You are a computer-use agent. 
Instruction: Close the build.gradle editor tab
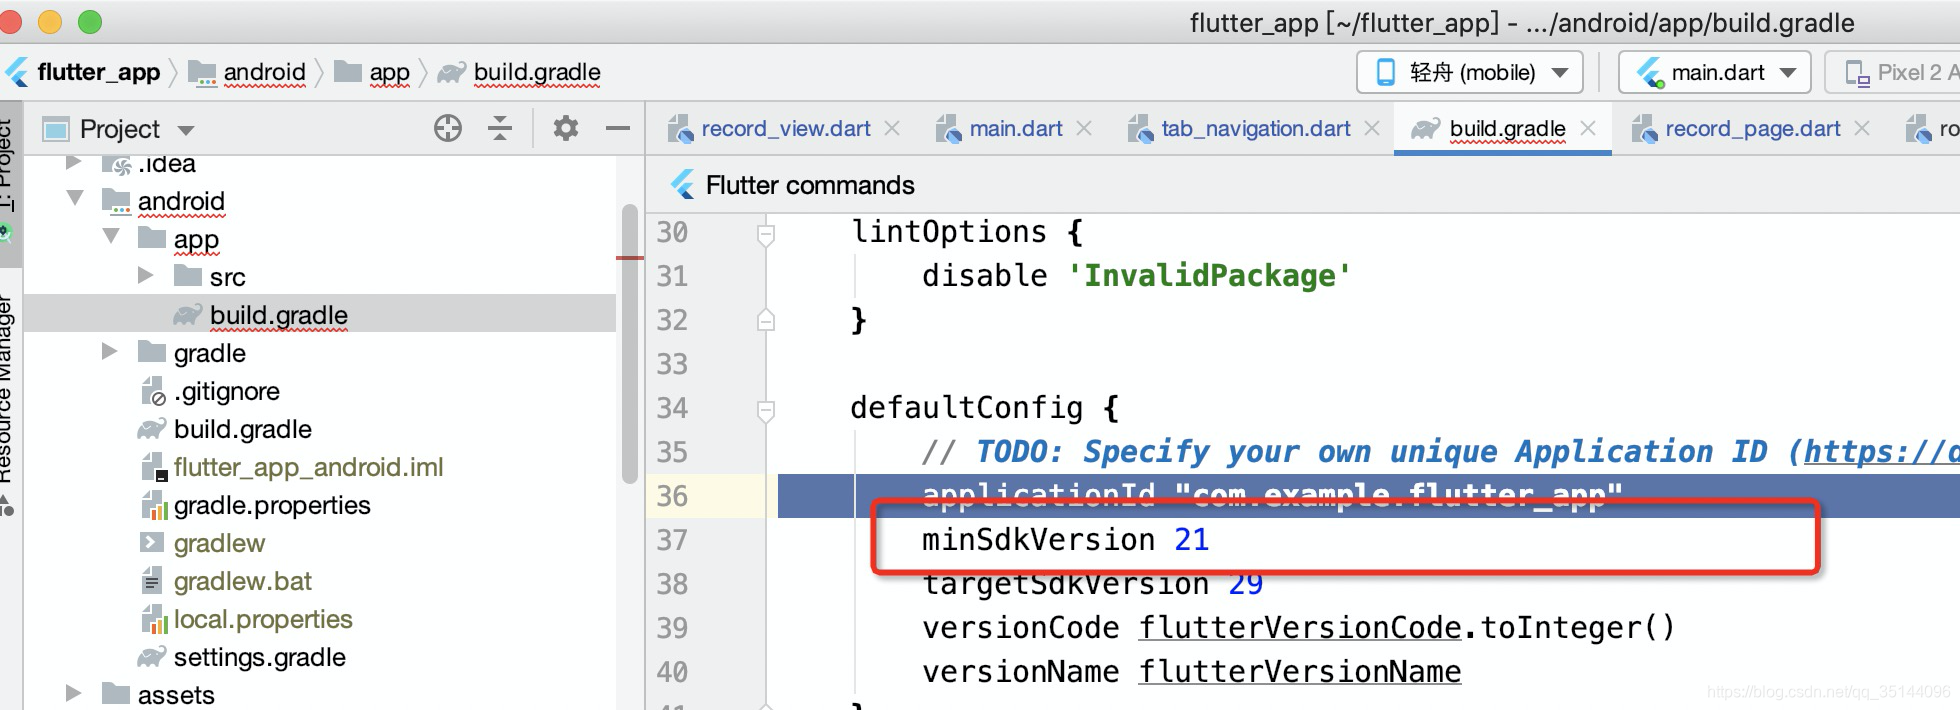point(1588,129)
